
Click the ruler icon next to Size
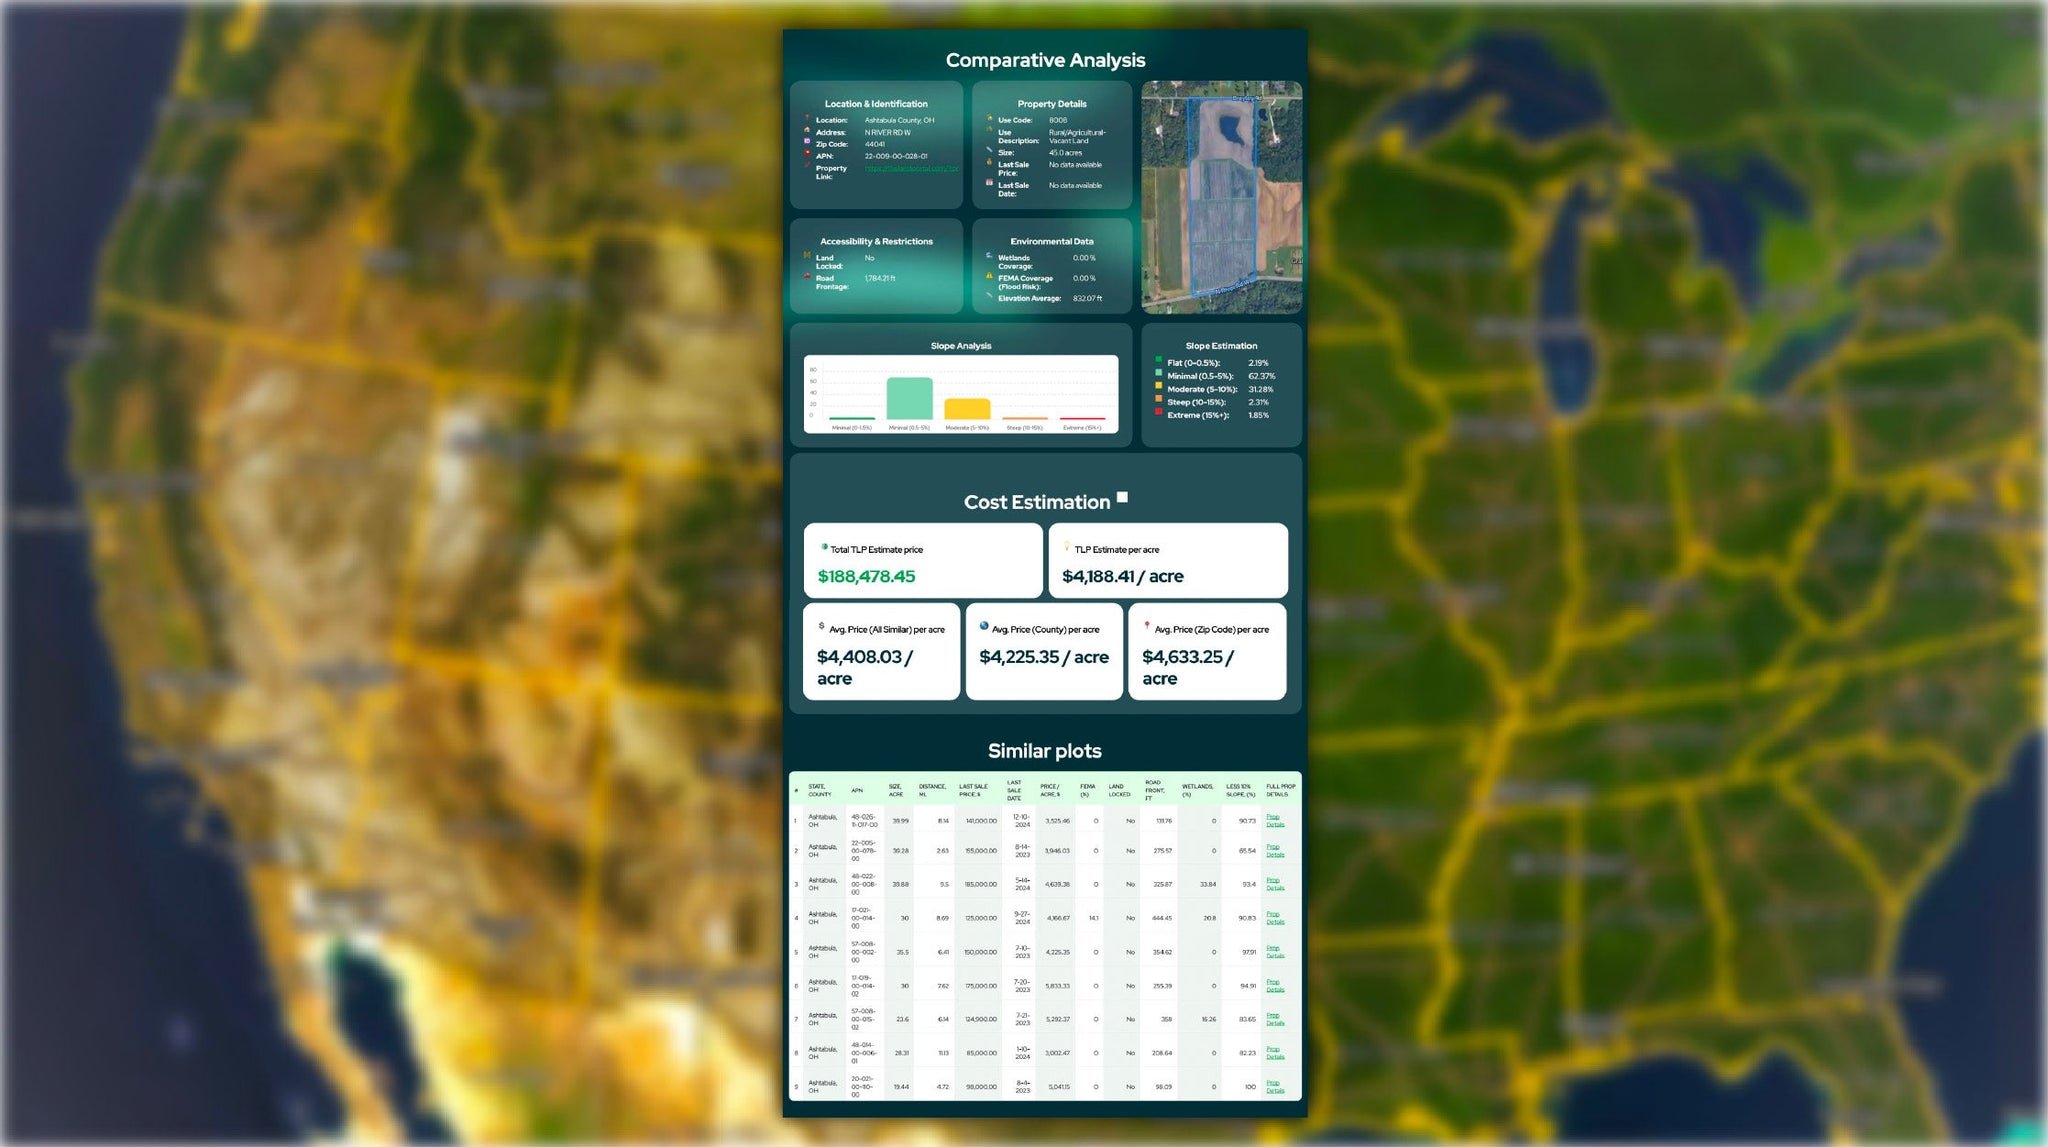tap(989, 150)
